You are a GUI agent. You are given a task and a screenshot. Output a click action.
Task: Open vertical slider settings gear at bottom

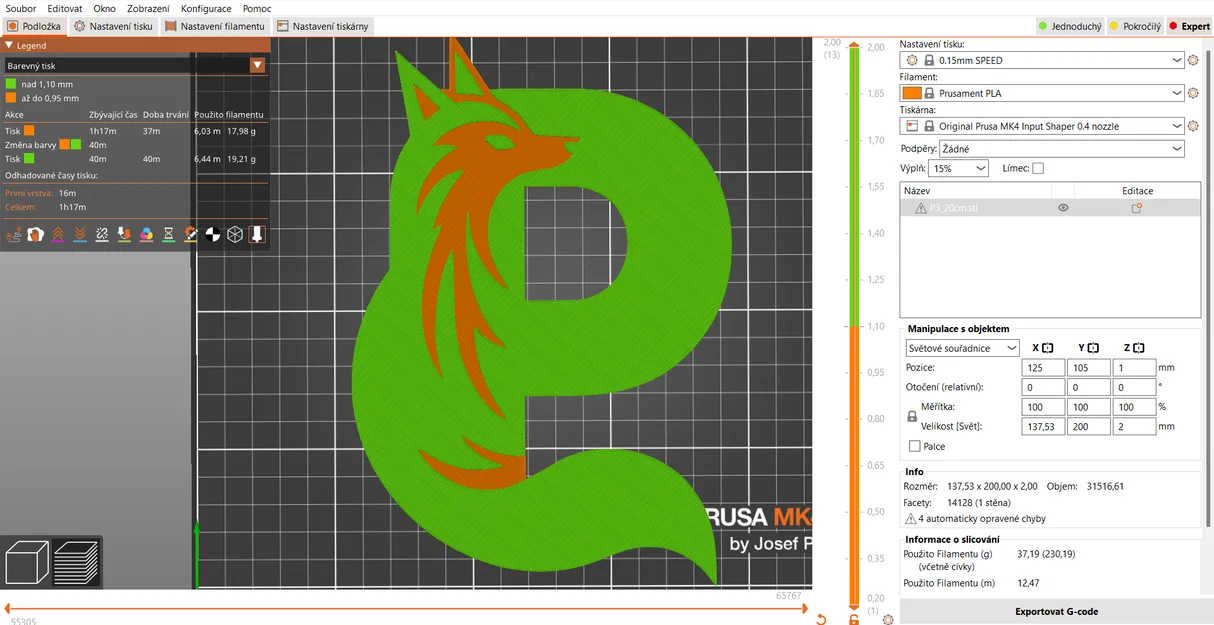(x=889, y=620)
